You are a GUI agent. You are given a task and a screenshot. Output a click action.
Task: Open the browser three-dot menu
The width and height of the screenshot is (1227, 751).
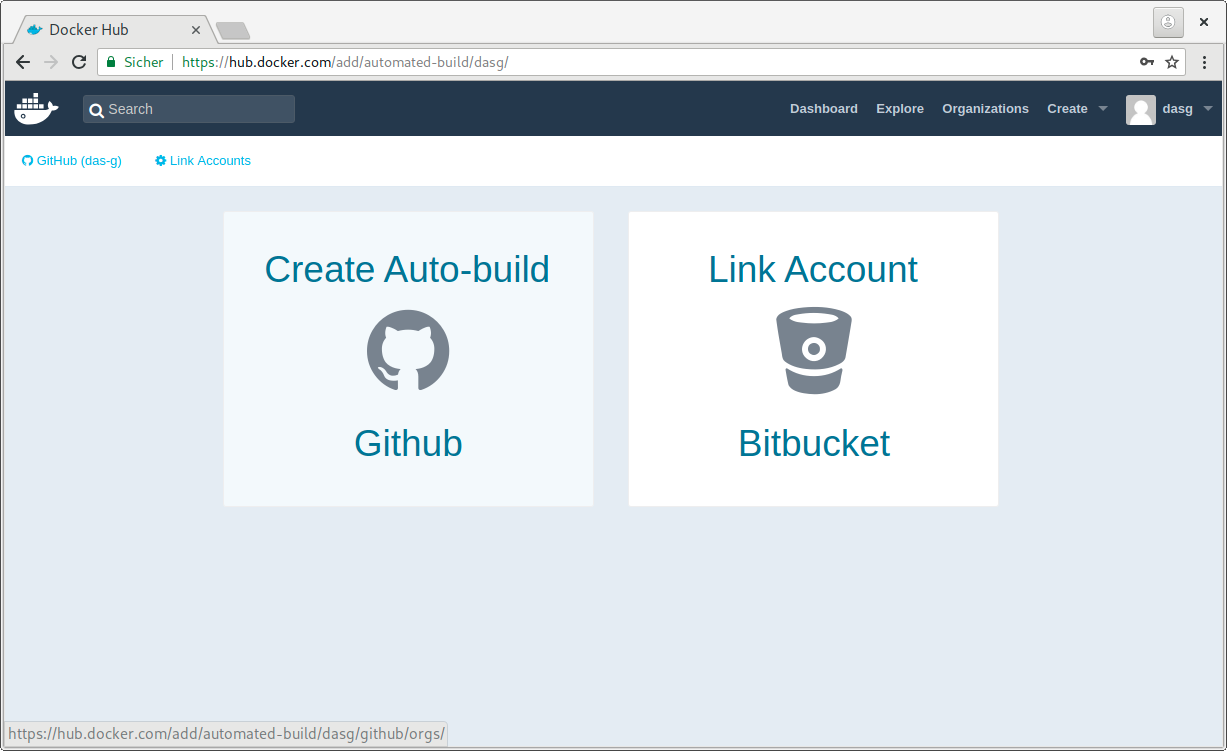(x=1203, y=61)
